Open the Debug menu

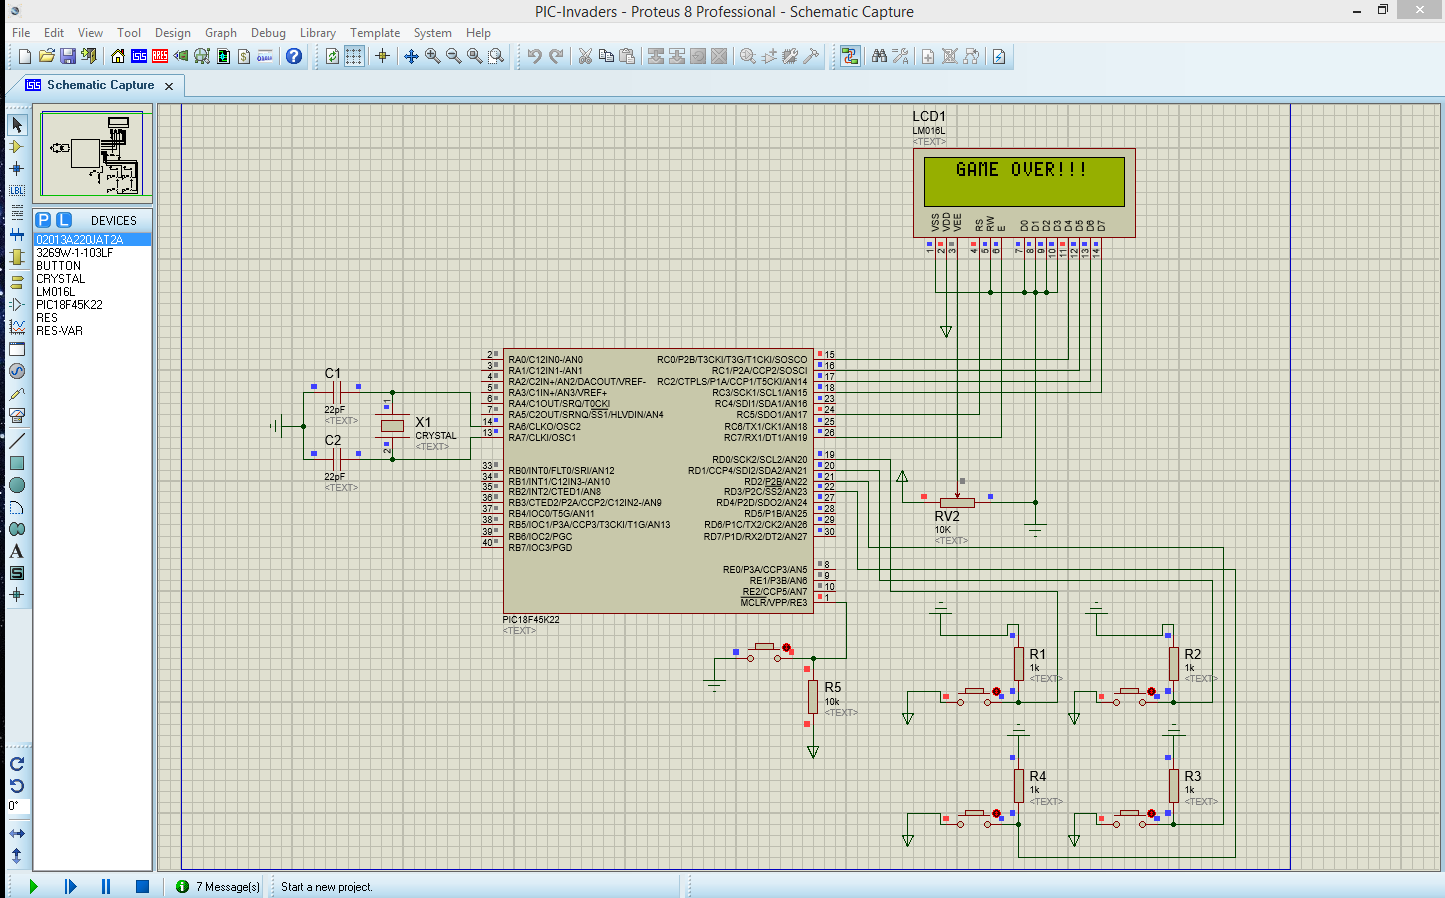[x=268, y=33]
